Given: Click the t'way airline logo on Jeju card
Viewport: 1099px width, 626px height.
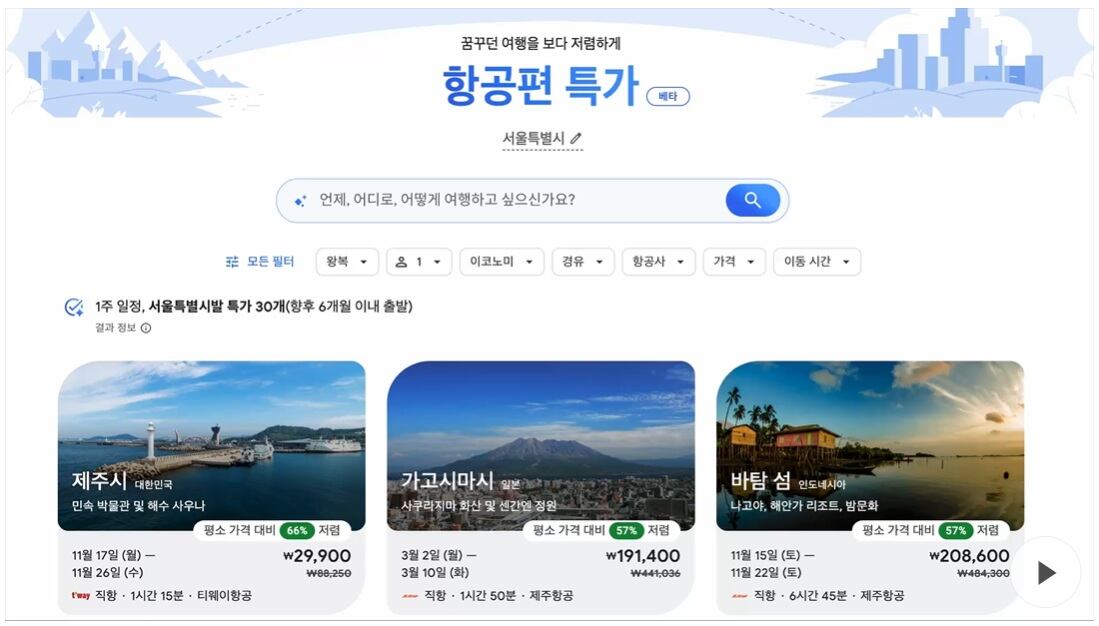Looking at the screenshot, I should click(x=81, y=596).
